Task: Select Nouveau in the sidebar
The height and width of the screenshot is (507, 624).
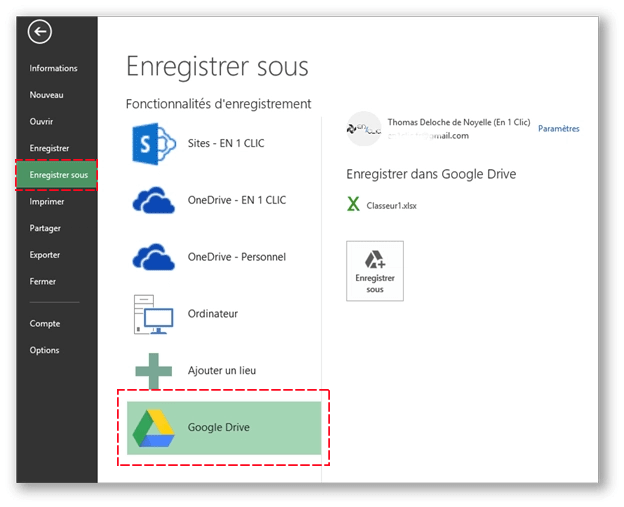Action: 47,95
